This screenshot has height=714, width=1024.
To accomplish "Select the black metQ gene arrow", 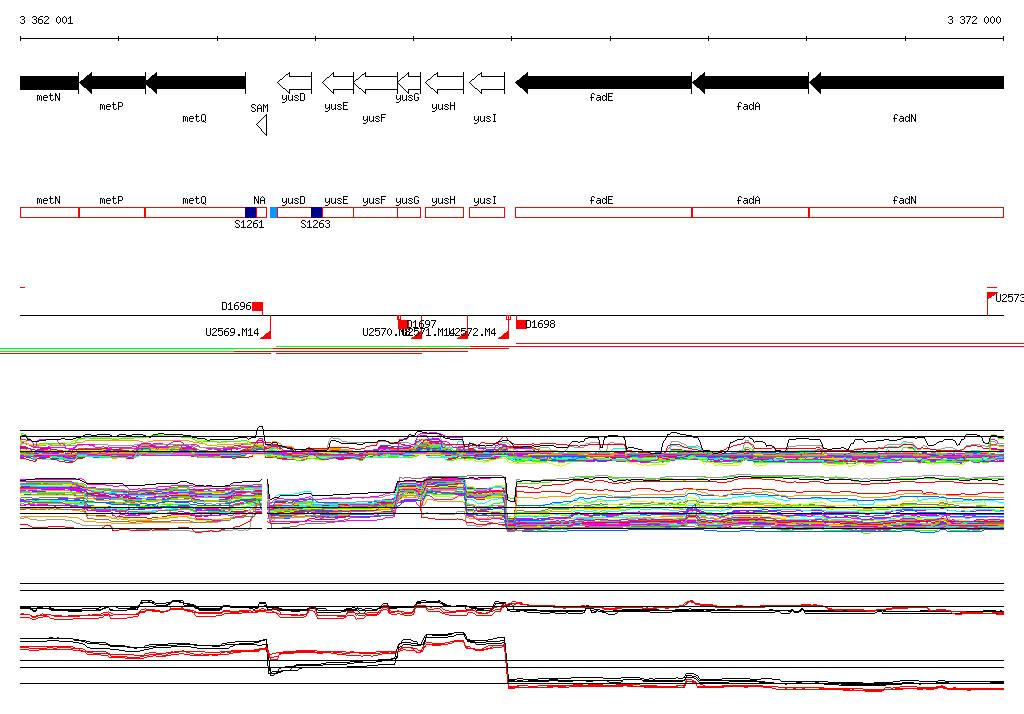I will coord(195,82).
